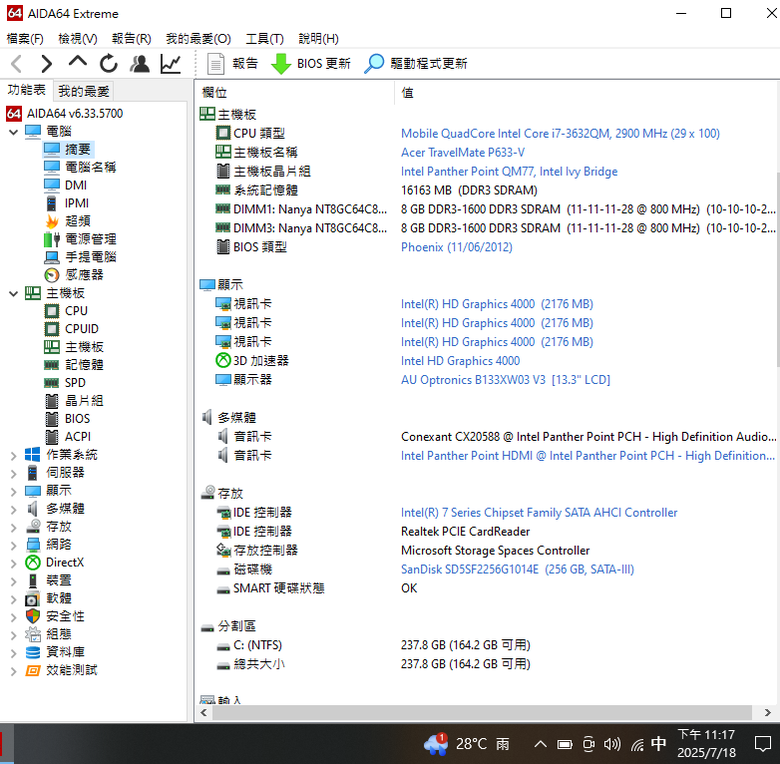Click the BIOS 更新 button
This screenshot has height=764, width=780.
coord(311,64)
